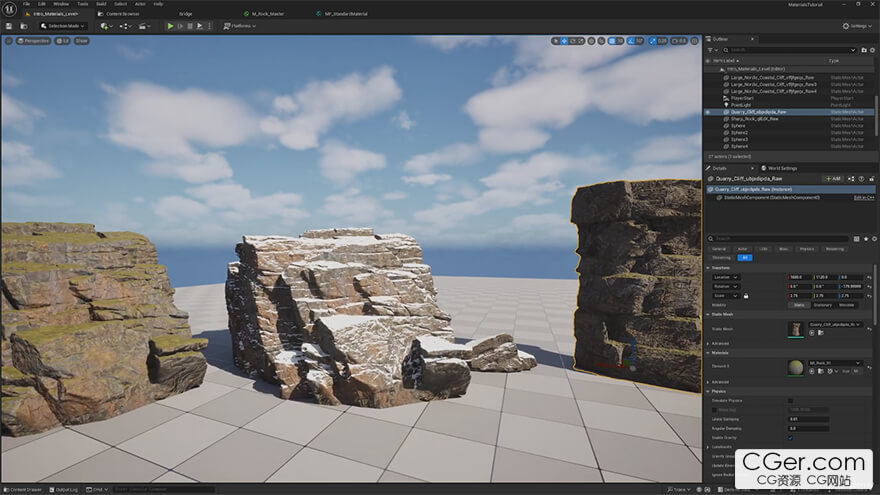The image size is (880, 495).
Task: Open the Edit menu
Action: [42, 4]
